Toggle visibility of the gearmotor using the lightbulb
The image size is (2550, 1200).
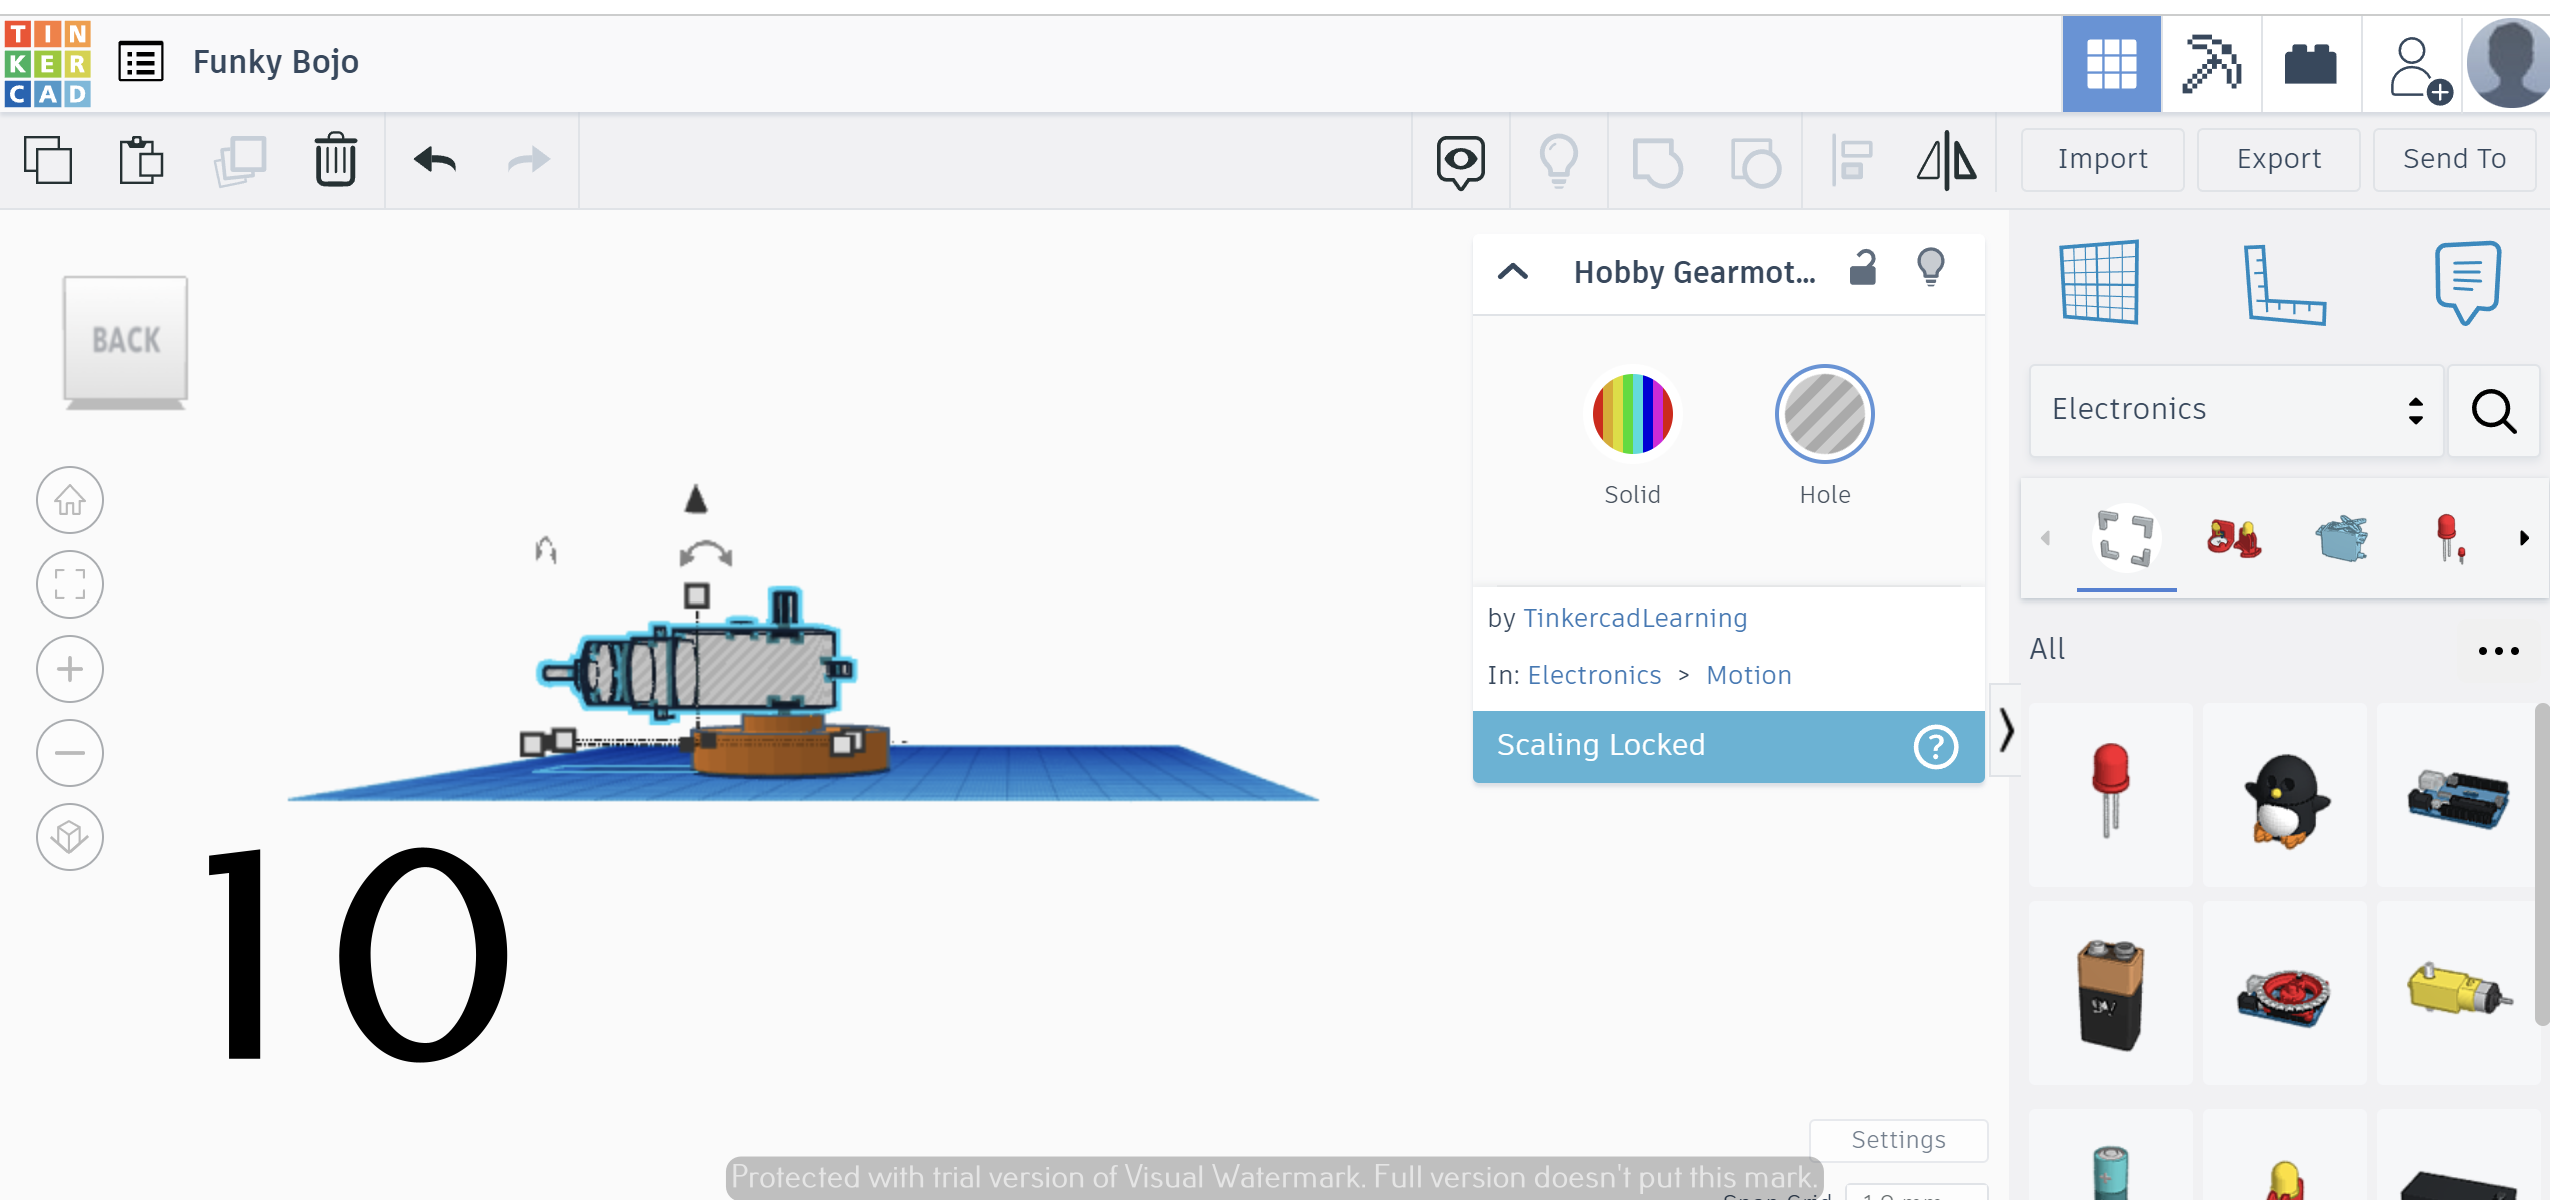pos(1932,268)
